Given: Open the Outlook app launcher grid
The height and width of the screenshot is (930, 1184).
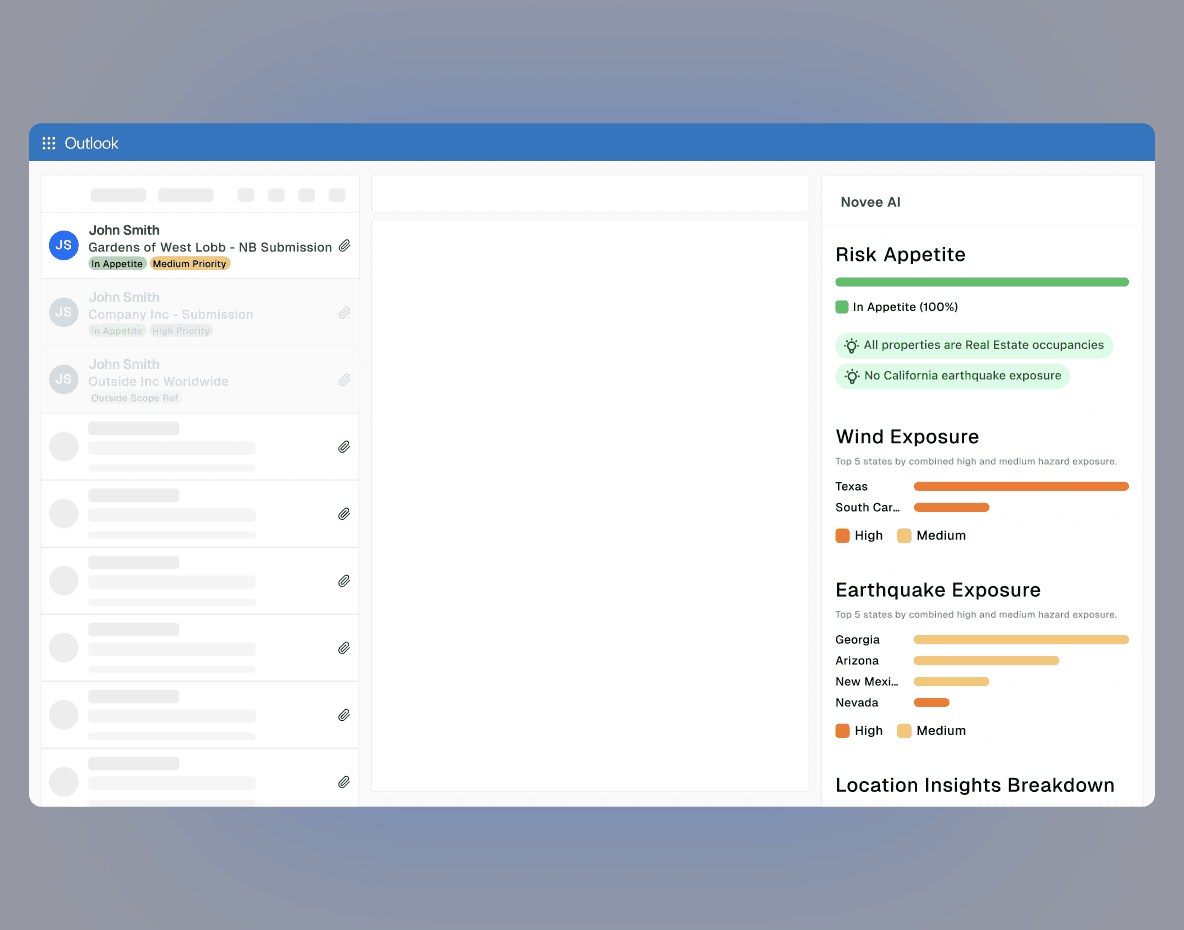Looking at the screenshot, I should pos(49,143).
